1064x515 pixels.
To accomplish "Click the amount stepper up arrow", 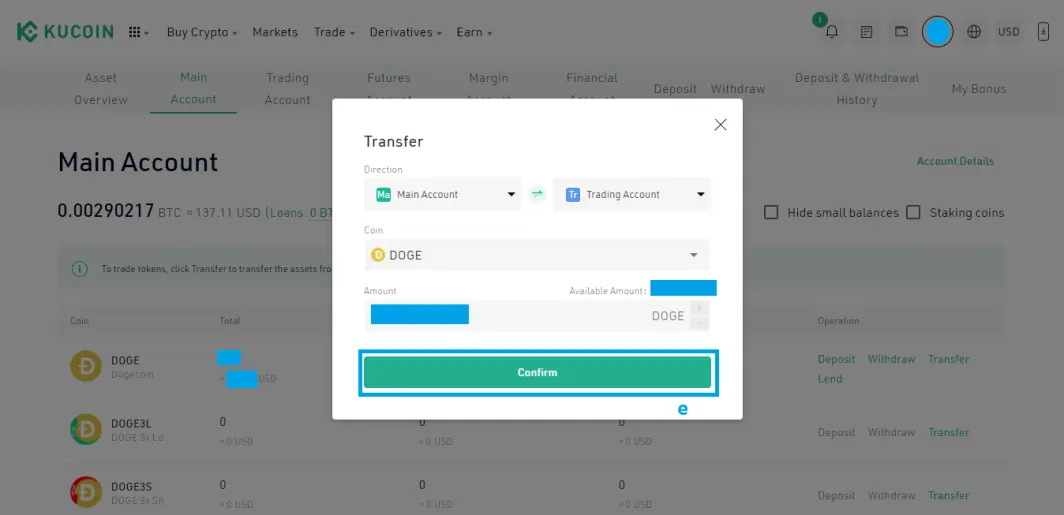I will (x=699, y=308).
